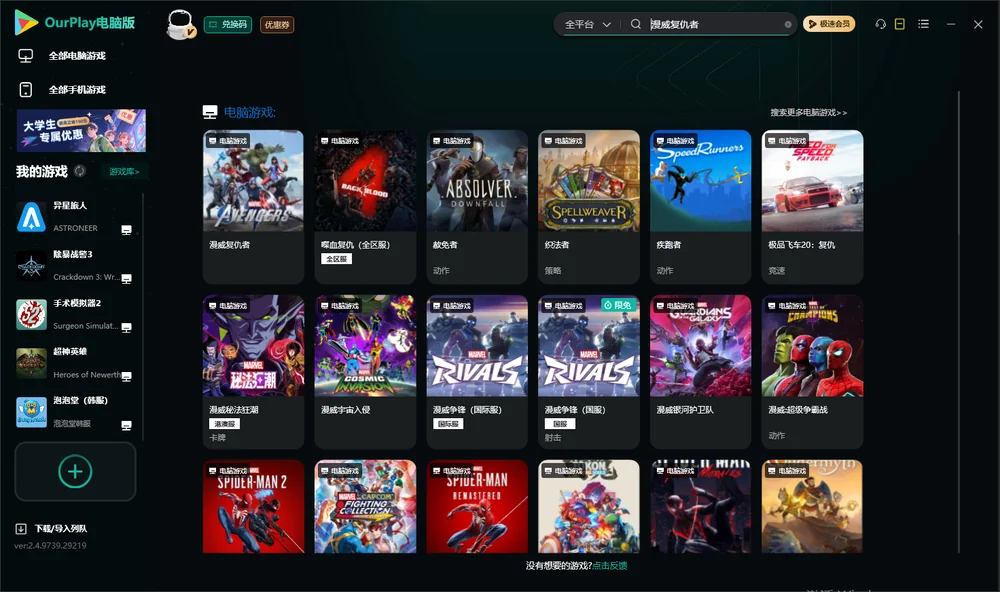Image resolution: width=1000 pixels, height=592 pixels.
Task: Open the 漫威银河护卫队 game card
Action: [x=700, y=372]
